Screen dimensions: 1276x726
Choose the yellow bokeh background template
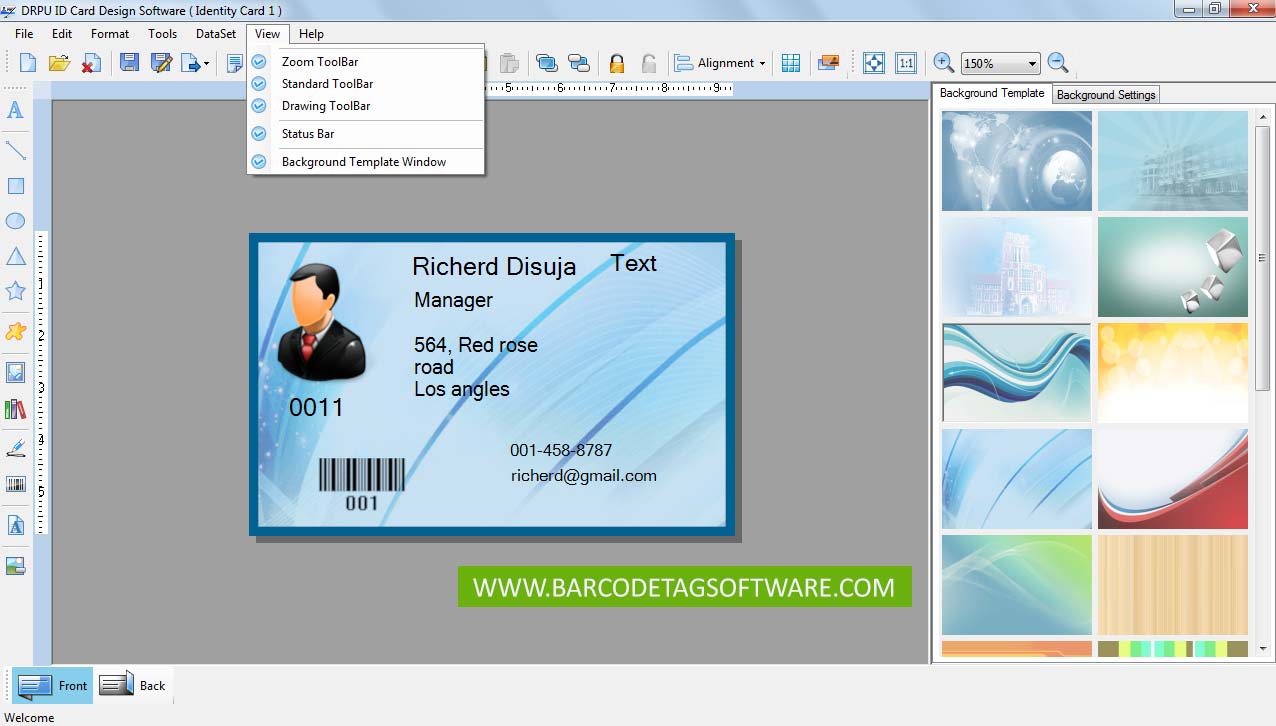point(1173,373)
